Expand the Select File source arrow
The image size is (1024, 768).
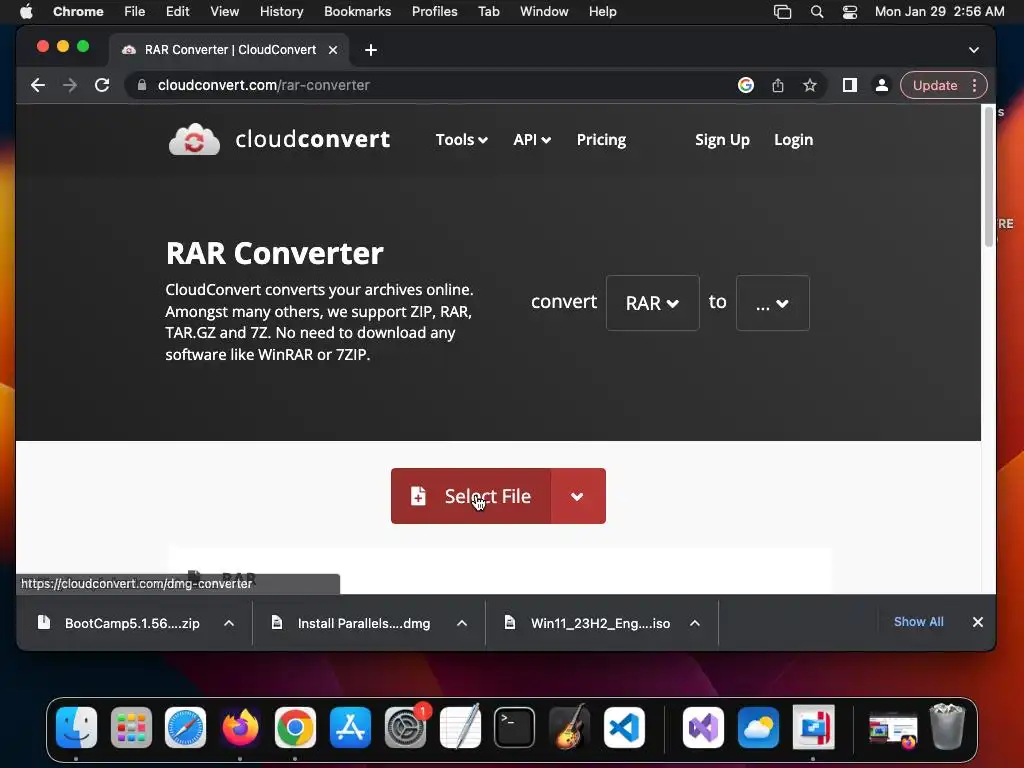coord(578,496)
